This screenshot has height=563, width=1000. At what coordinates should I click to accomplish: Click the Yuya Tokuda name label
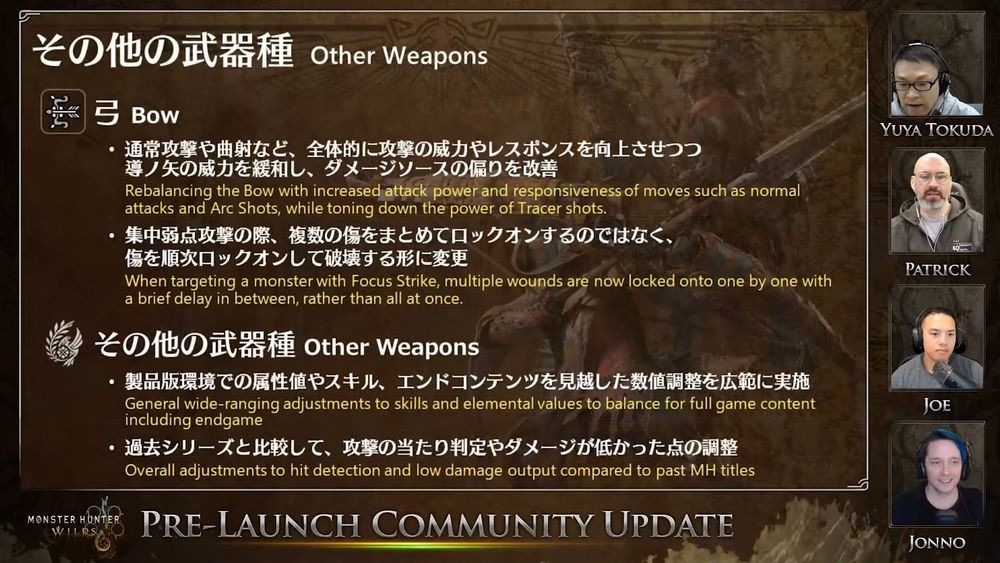point(936,130)
